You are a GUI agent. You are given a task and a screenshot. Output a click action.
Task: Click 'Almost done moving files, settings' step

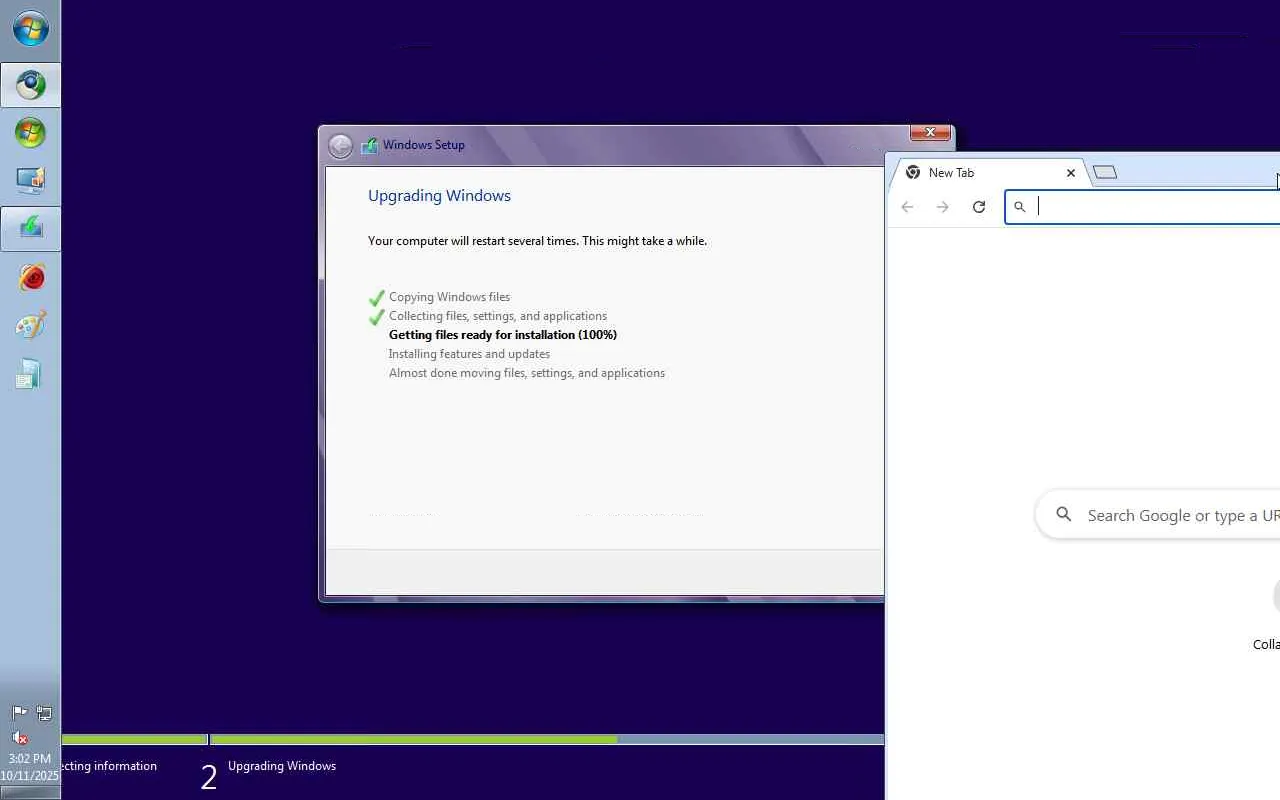[527, 373]
